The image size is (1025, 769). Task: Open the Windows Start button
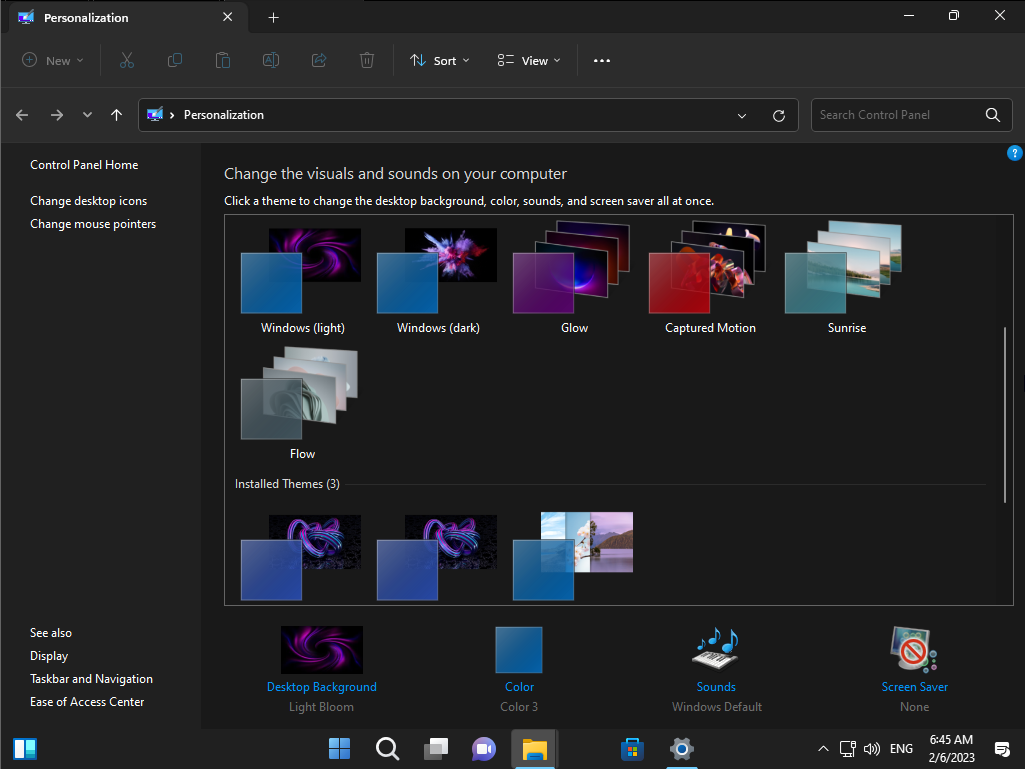click(x=339, y=749)
